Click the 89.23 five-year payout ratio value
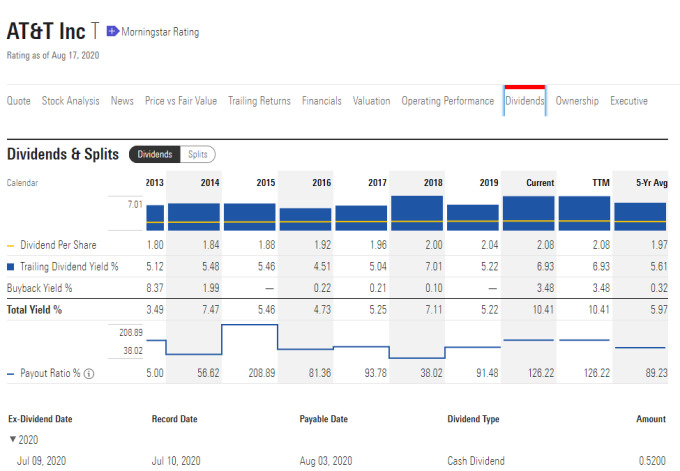Image resolution: width=680 pixels, height=471 pixels. click(x=657, y=373)
